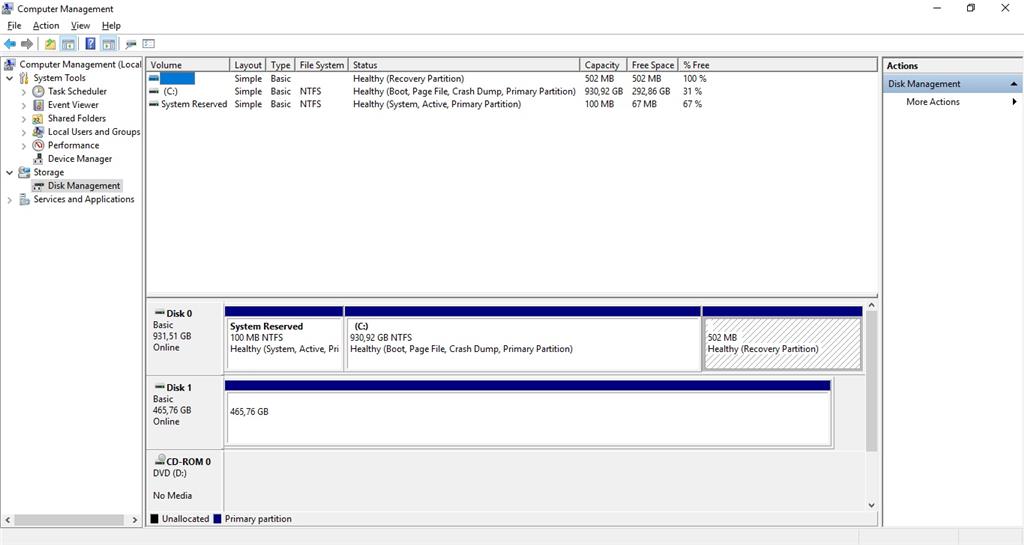Click the Device Manager icon
The width and height of the screenshot is (1024, 545).
[39, 159]
